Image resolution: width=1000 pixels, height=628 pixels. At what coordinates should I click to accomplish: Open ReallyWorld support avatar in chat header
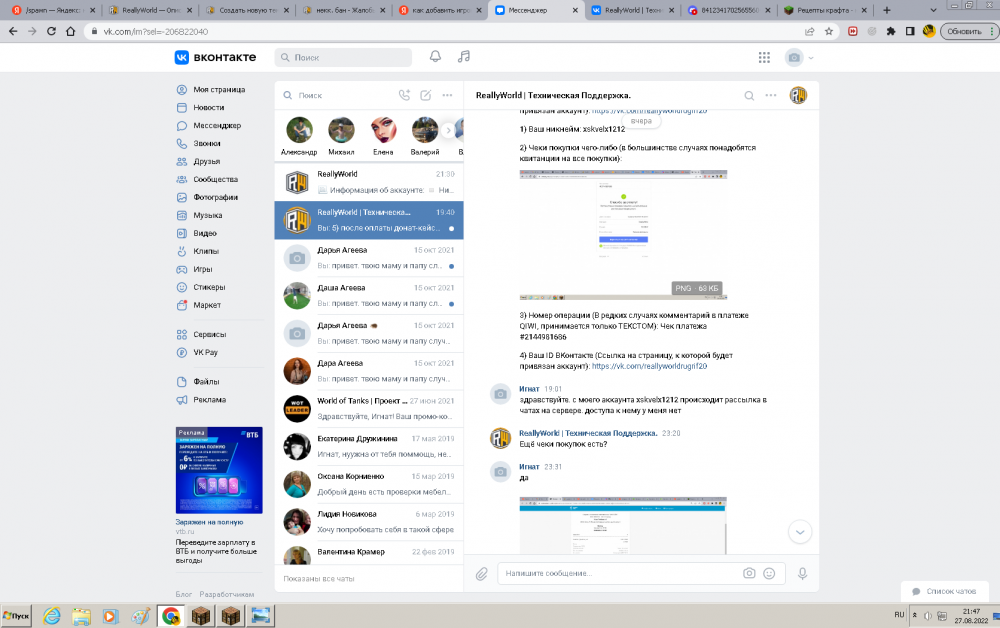[x=798, y=95]
